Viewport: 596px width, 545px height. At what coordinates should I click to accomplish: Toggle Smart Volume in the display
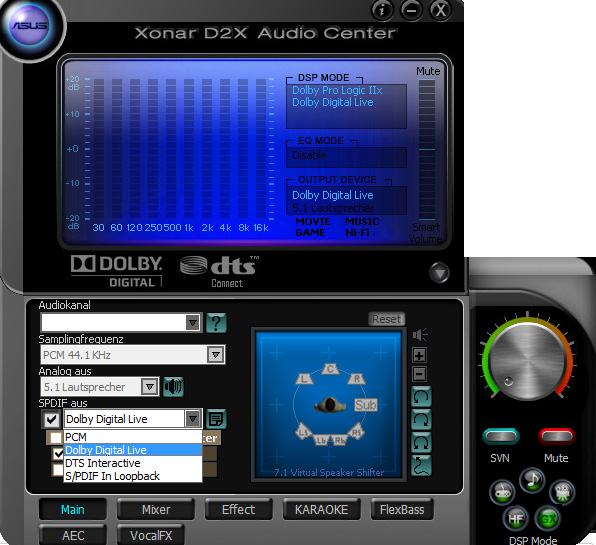pos(425,233)
